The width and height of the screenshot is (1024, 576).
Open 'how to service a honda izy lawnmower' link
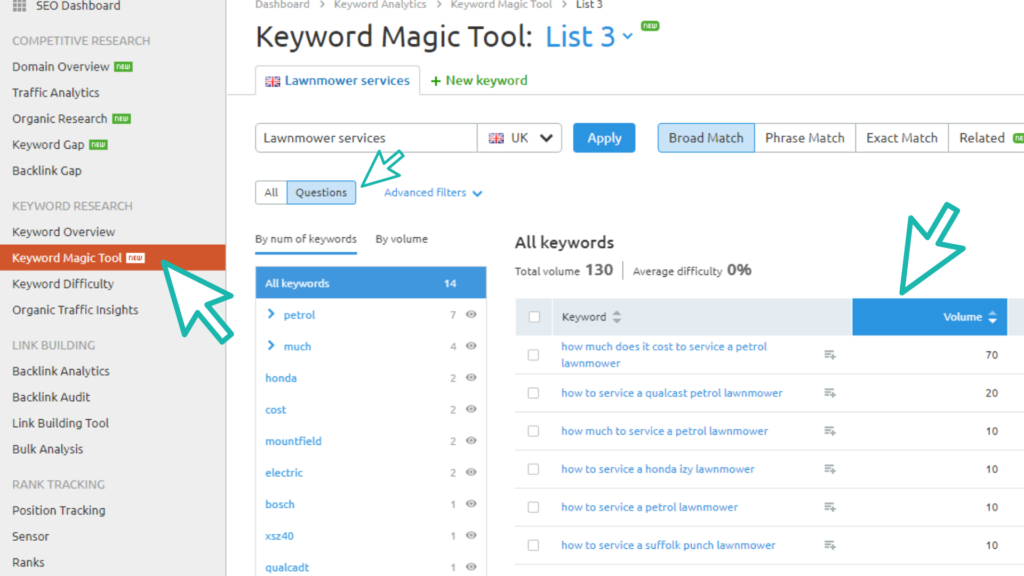(x=658, y=469)
